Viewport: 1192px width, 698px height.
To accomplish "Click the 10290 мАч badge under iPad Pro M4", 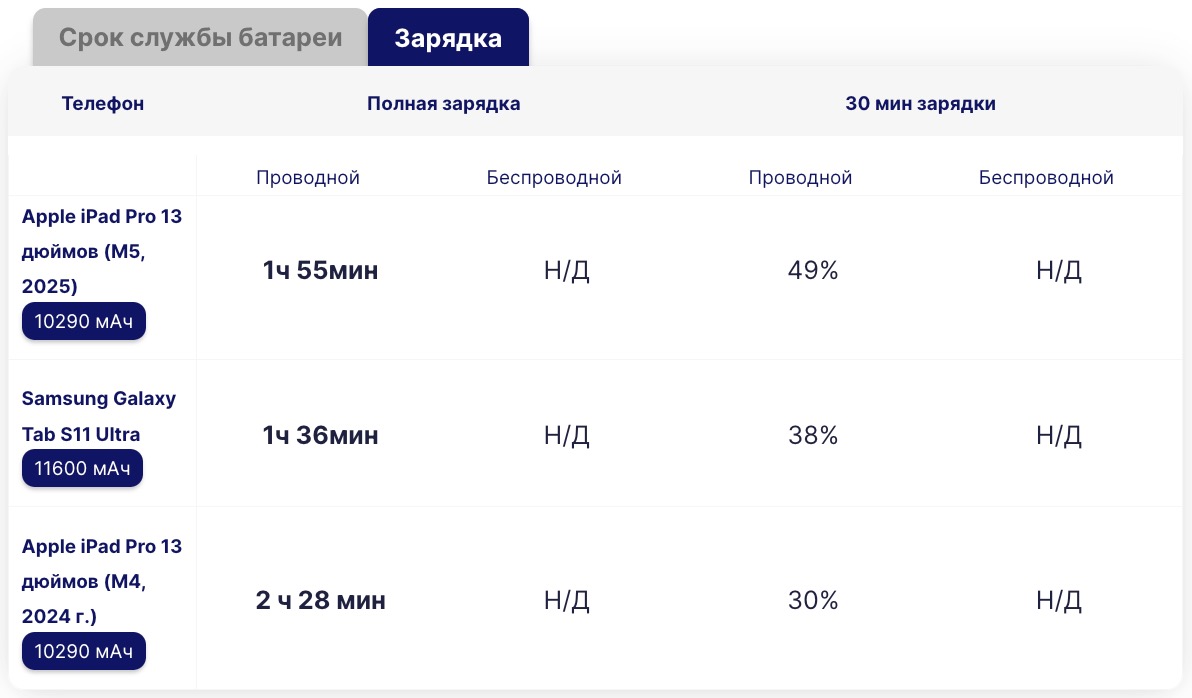I will (x=84, y=651).
